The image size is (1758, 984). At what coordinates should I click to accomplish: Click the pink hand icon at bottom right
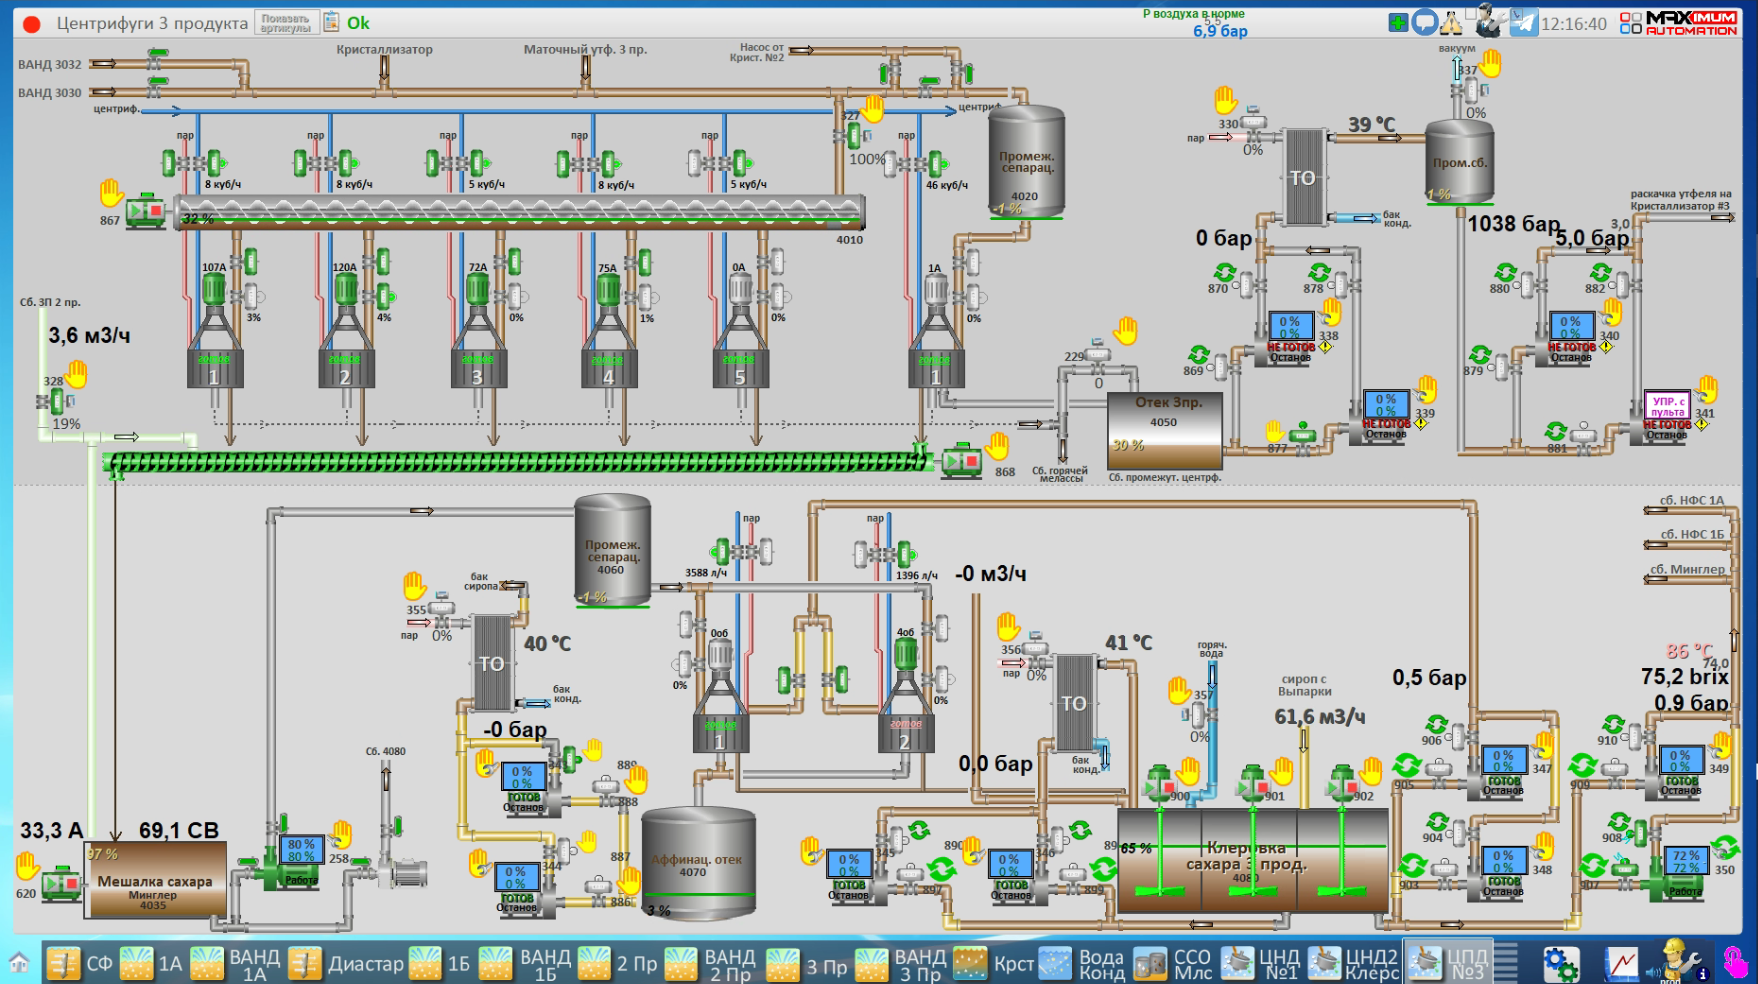point(1735,962)
